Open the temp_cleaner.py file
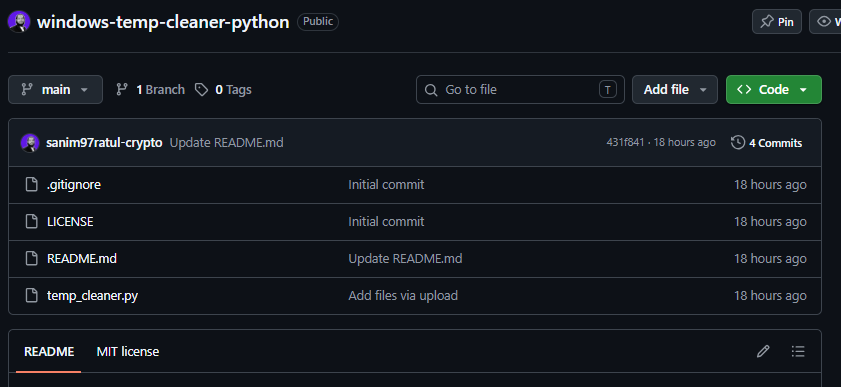The image size is (841, 387). click(x=93, y=295)
